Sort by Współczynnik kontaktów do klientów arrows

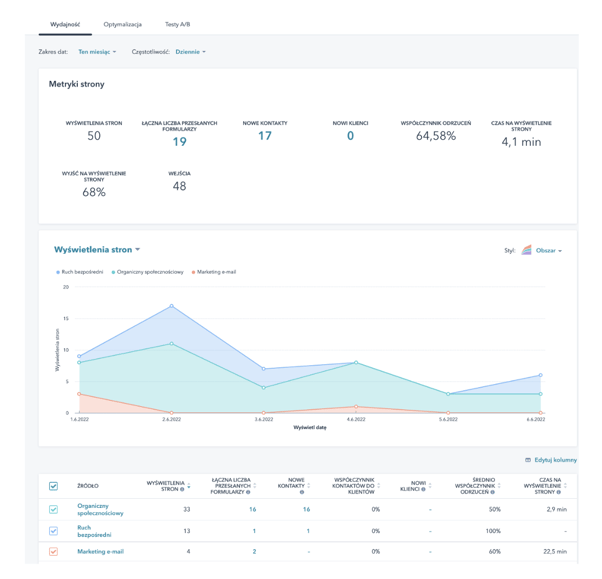coord(379,486)
